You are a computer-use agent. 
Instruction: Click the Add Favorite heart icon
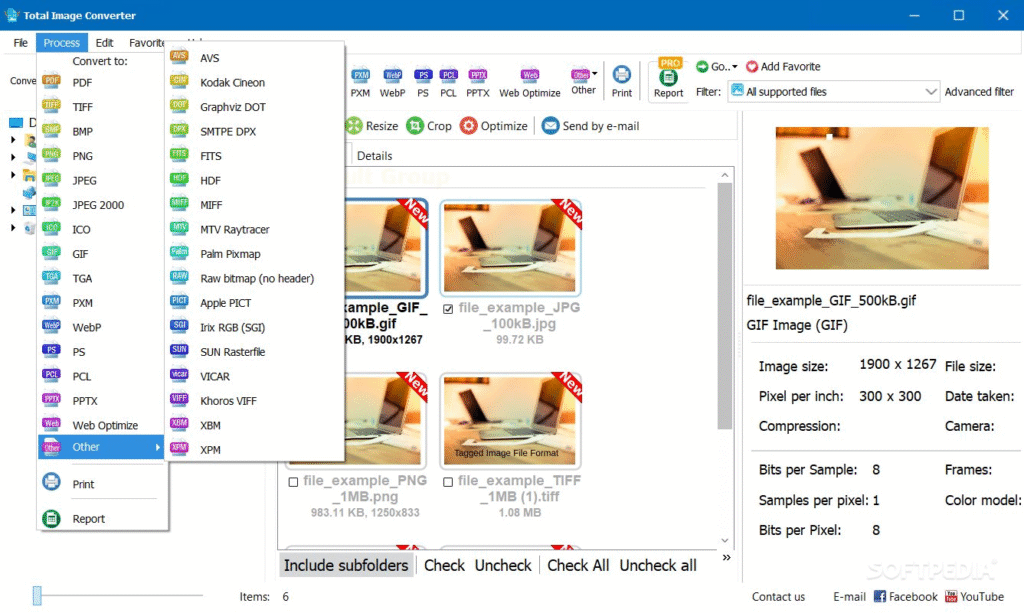(752, 67)
